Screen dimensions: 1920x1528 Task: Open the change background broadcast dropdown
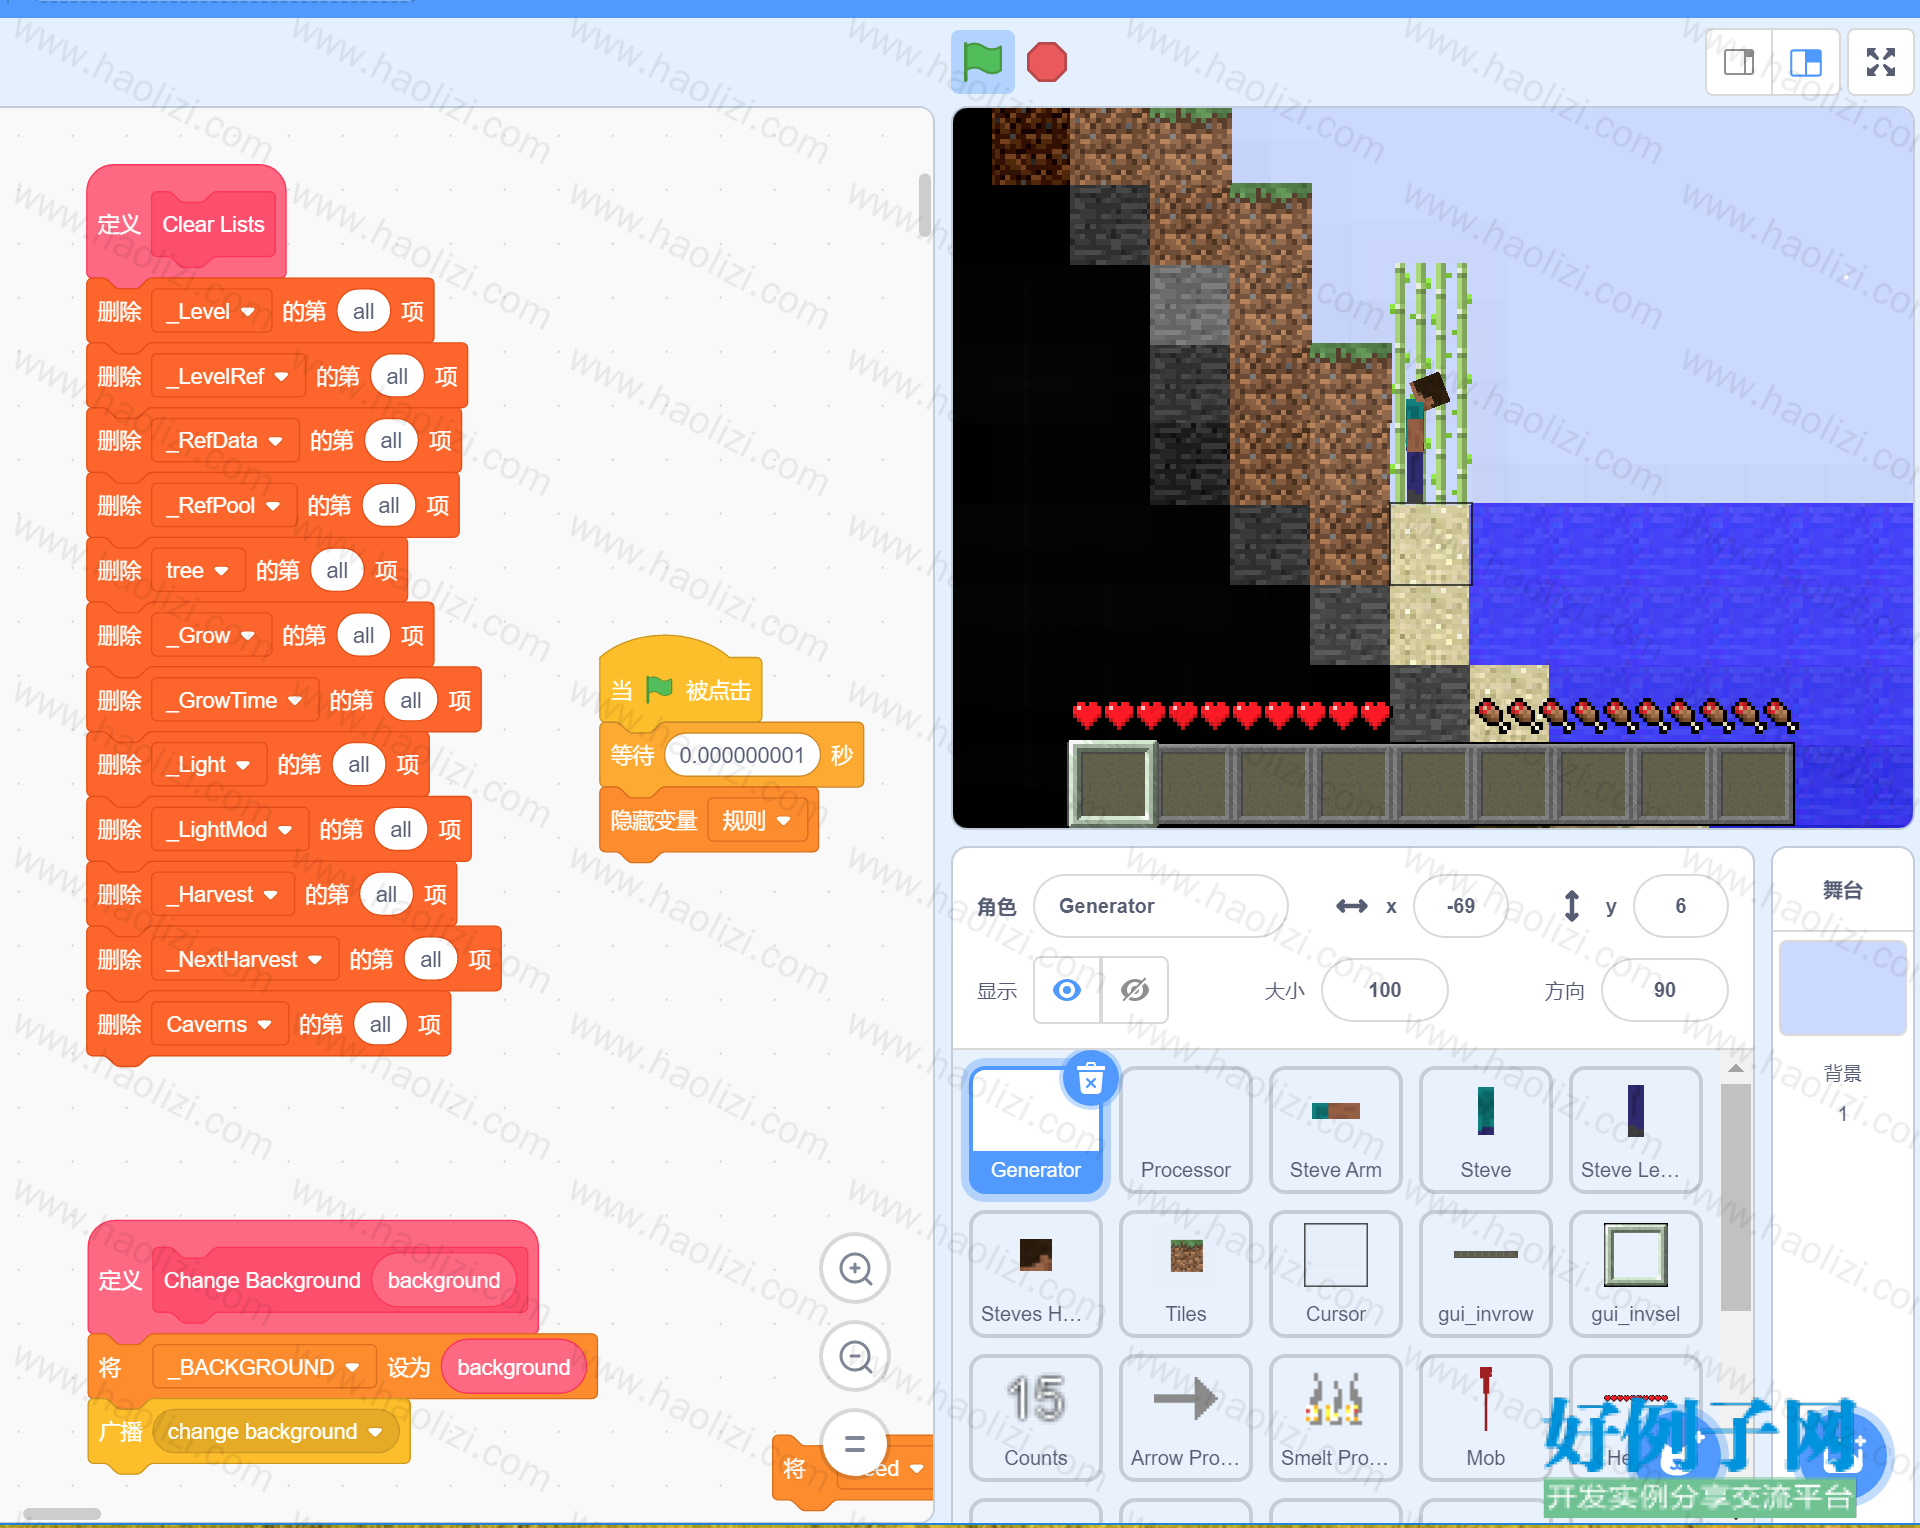(x=275, y=1432)
